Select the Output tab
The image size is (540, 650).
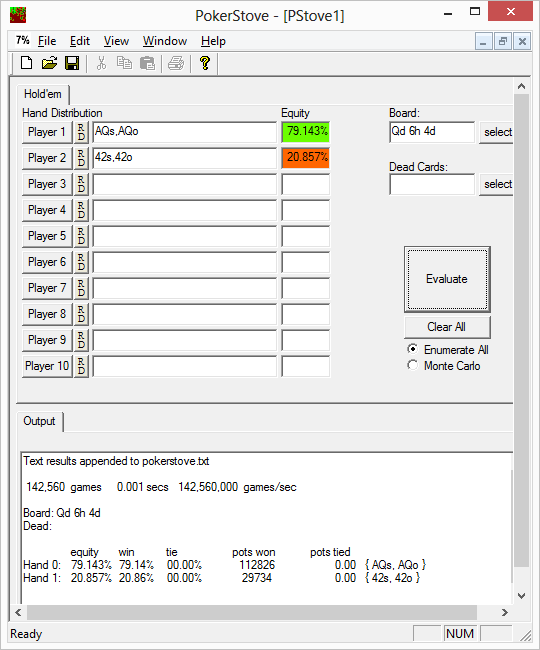[x=39, y=421]
